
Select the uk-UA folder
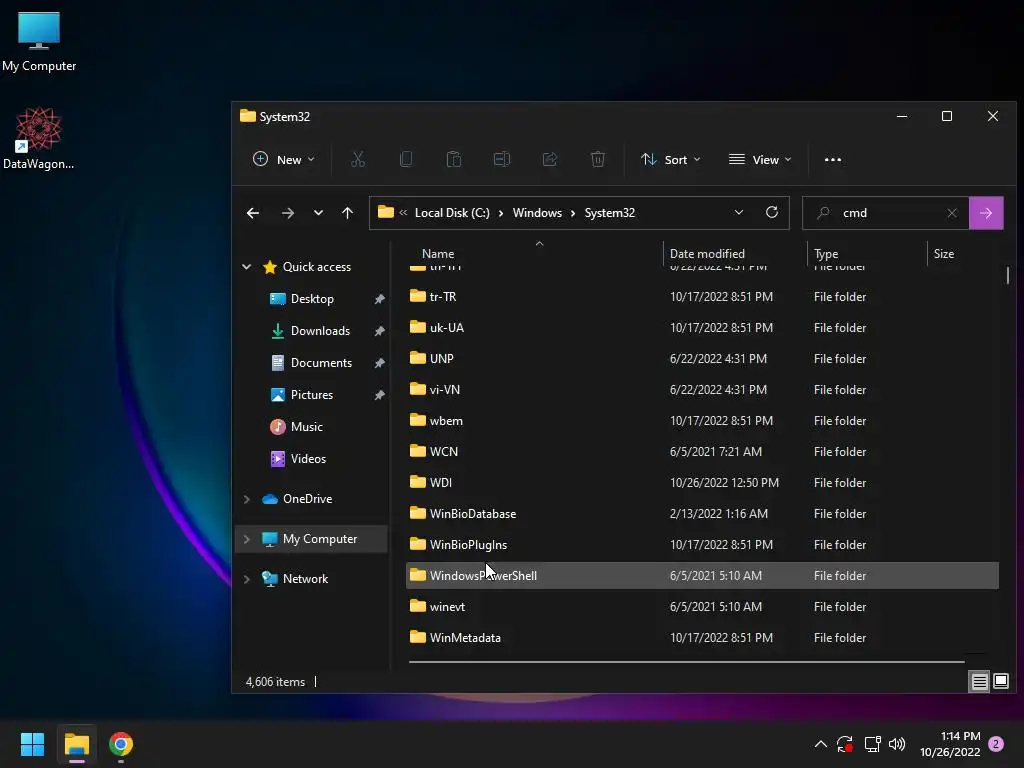coord(702,327)
